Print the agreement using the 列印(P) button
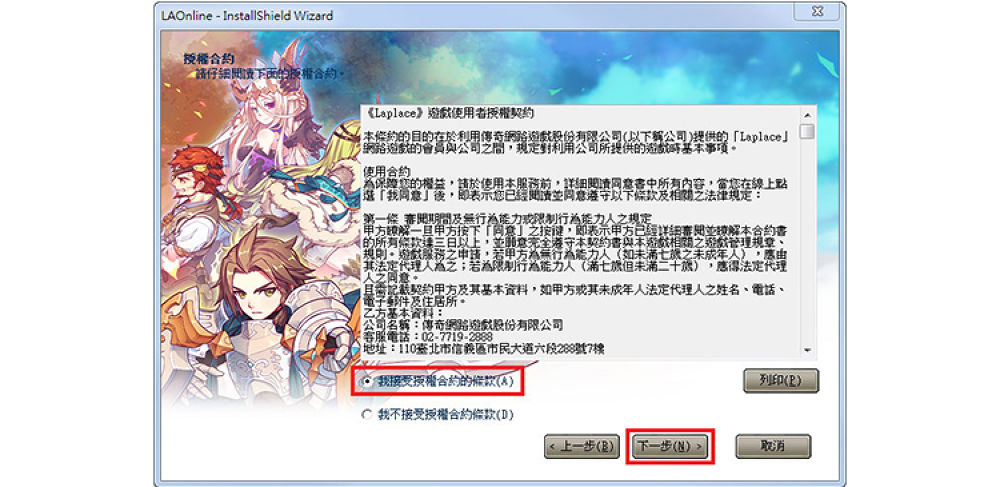The image size is (1000, 487). click(x=781, y=381)
